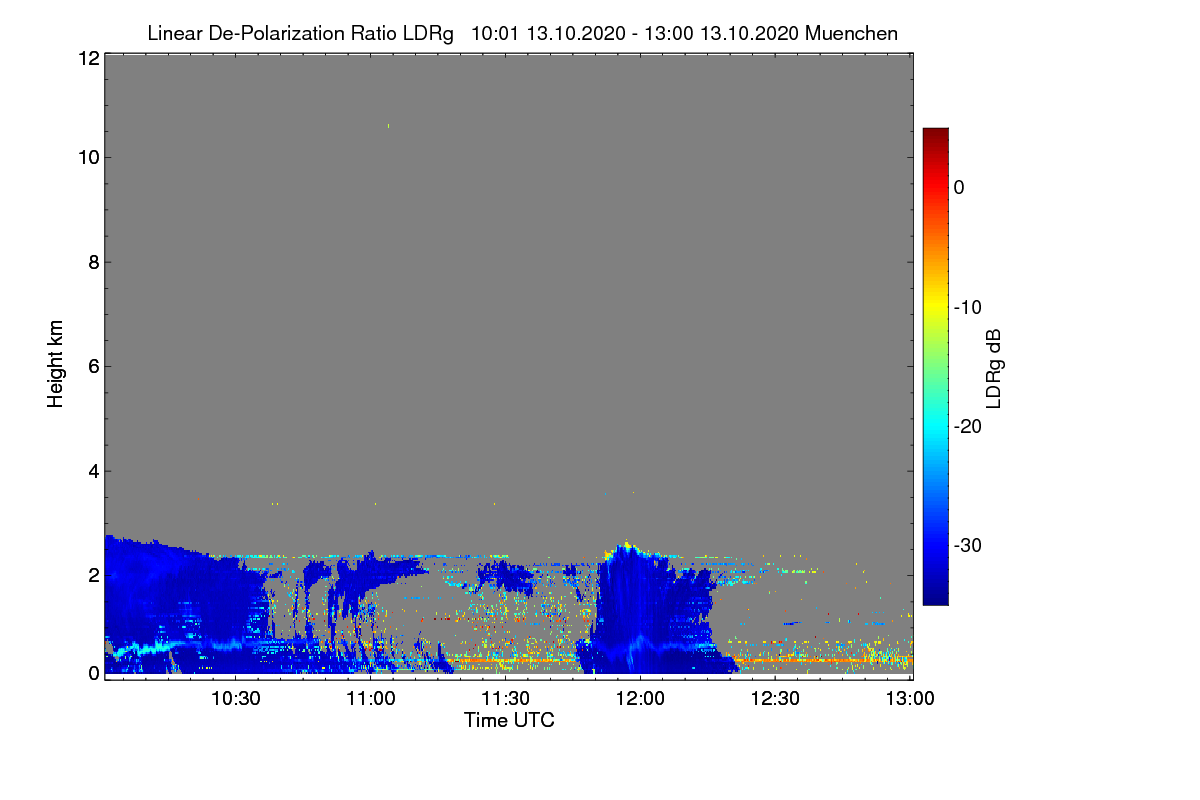Click the colorbar '-10' tick value

967,307
